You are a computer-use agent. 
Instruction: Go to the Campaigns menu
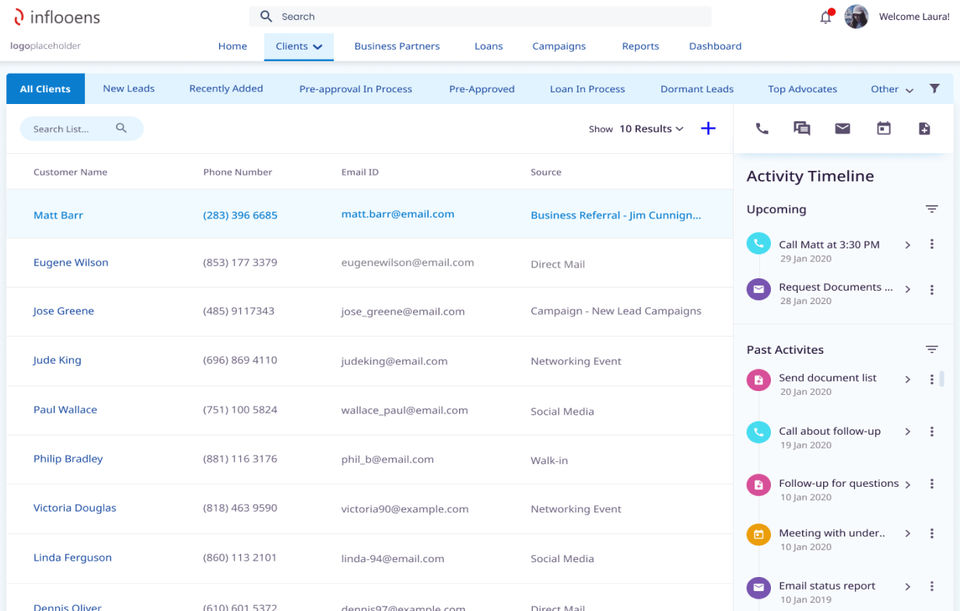coord(559,46)
